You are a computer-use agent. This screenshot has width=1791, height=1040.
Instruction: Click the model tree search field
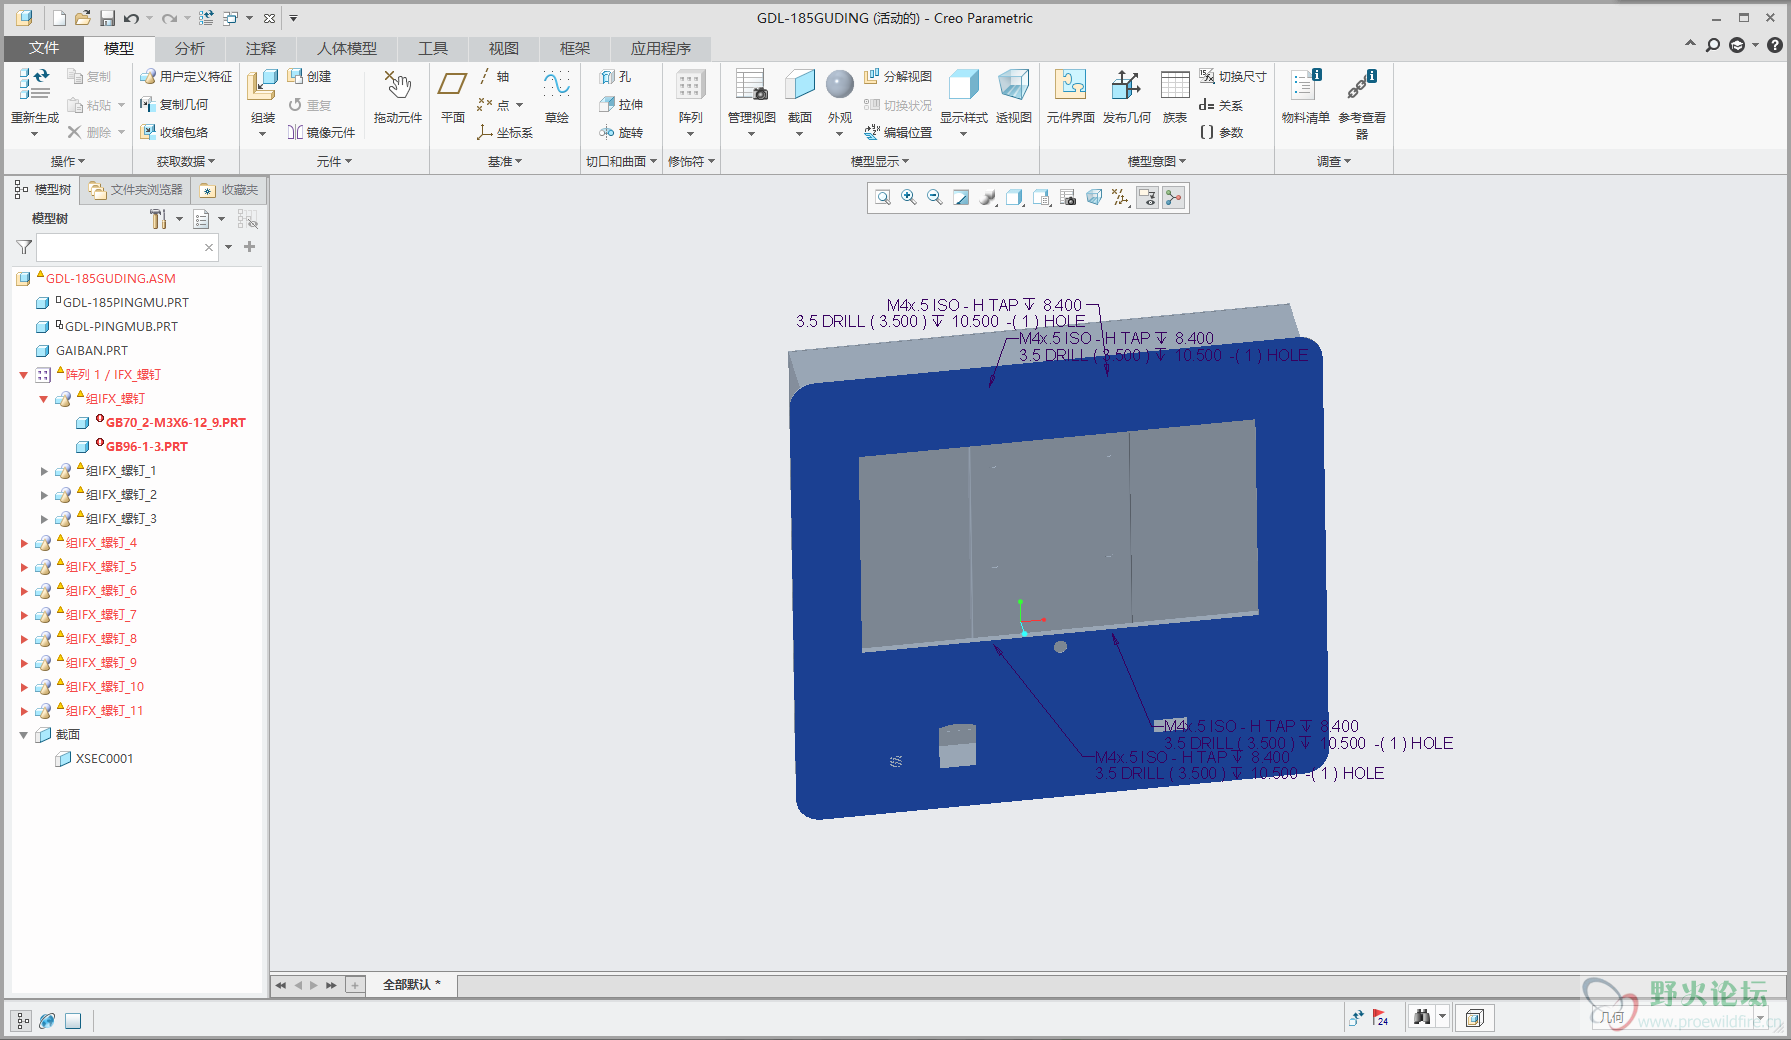click(127, 247)
